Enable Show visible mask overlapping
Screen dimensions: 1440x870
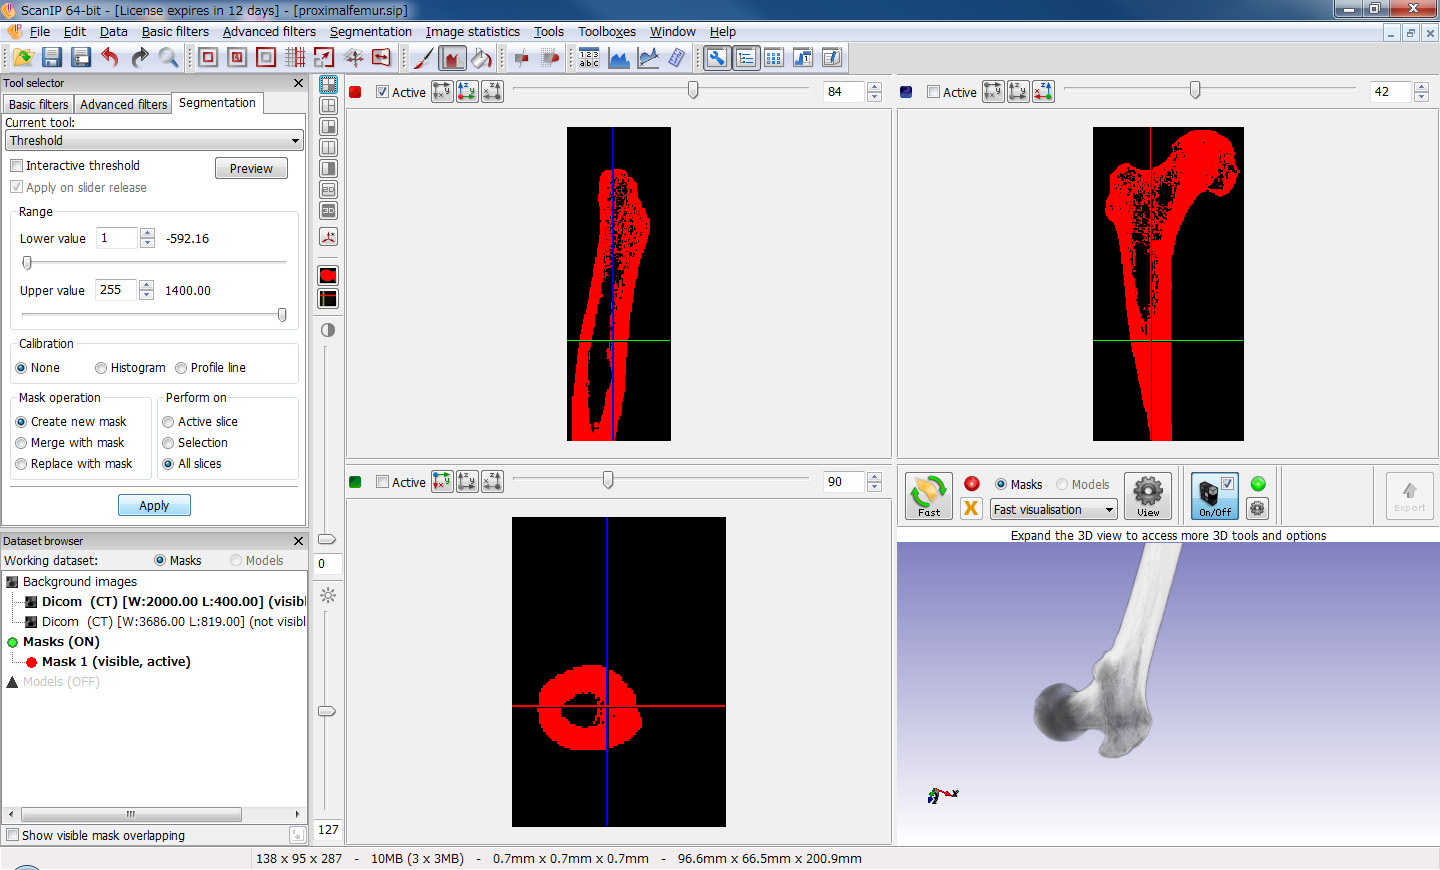click(x=13, y=835)
